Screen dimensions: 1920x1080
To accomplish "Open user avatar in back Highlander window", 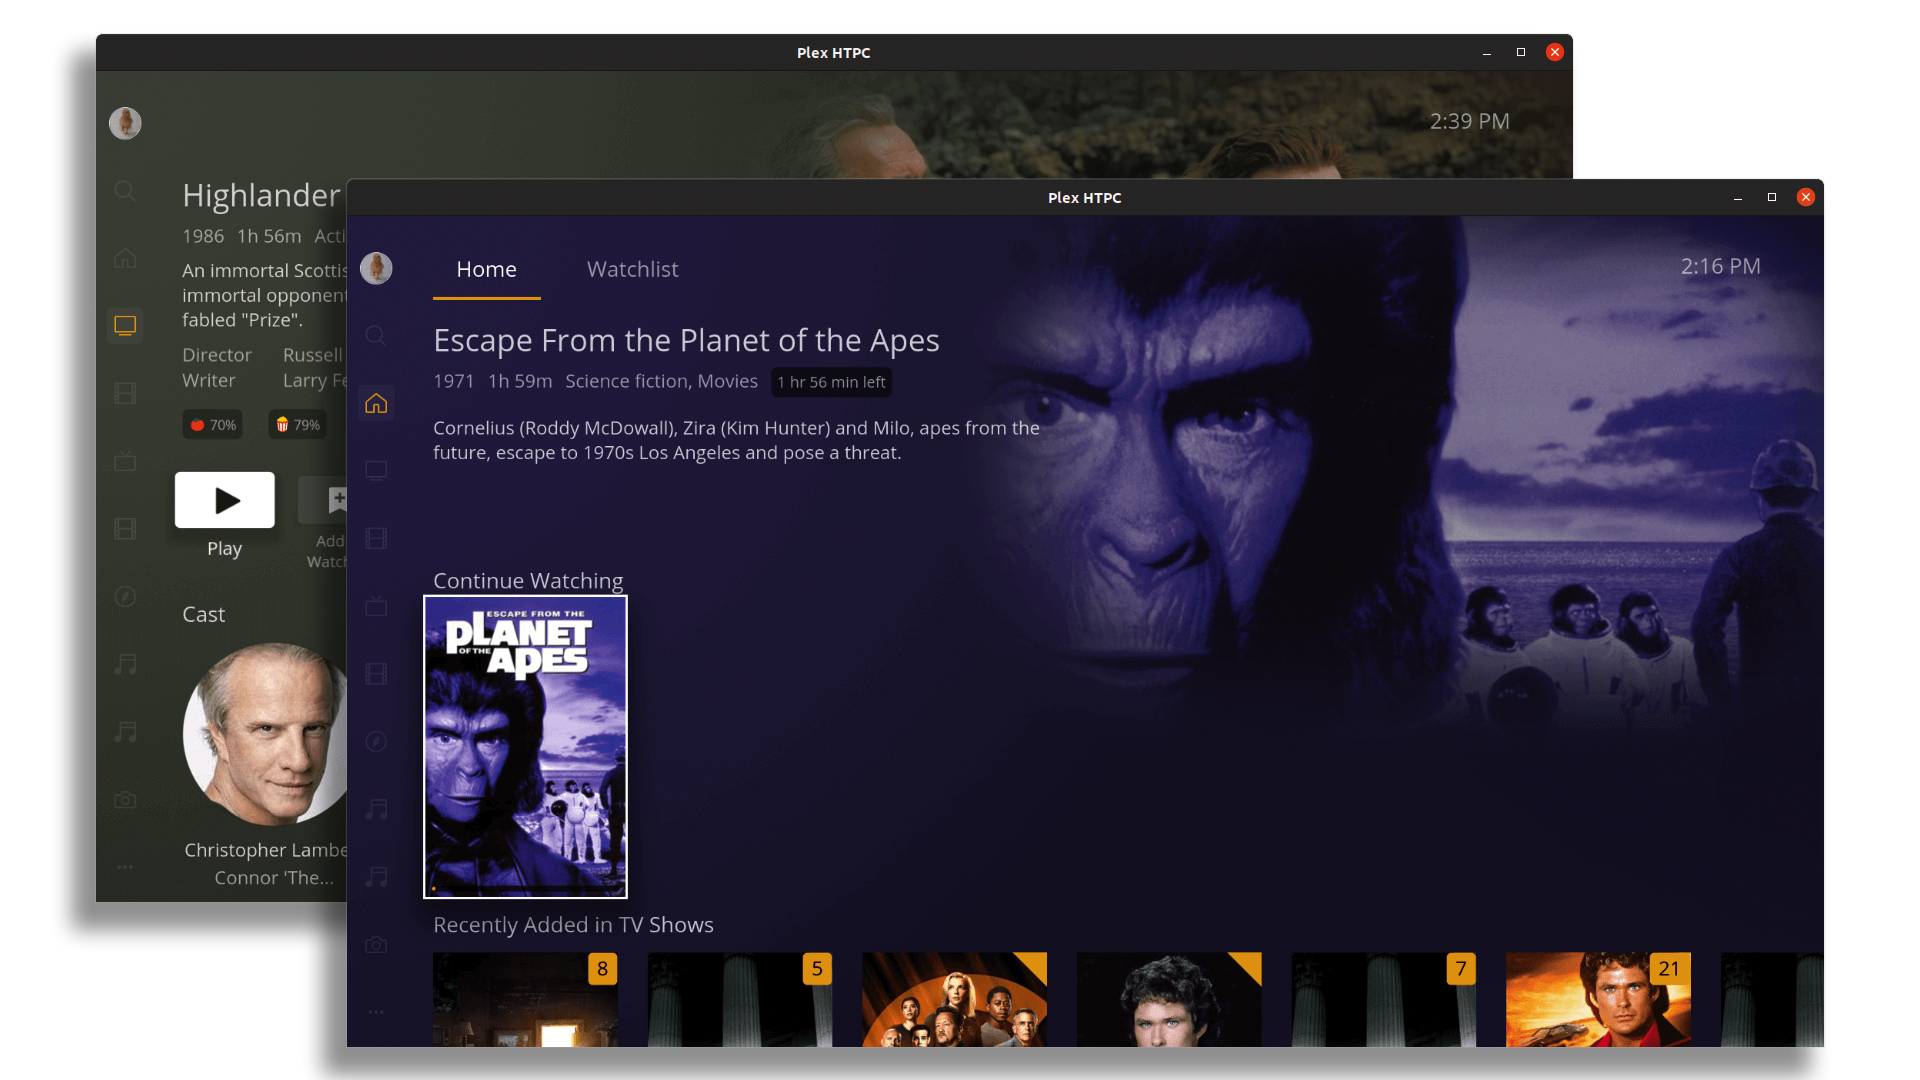I will (125, 123).
